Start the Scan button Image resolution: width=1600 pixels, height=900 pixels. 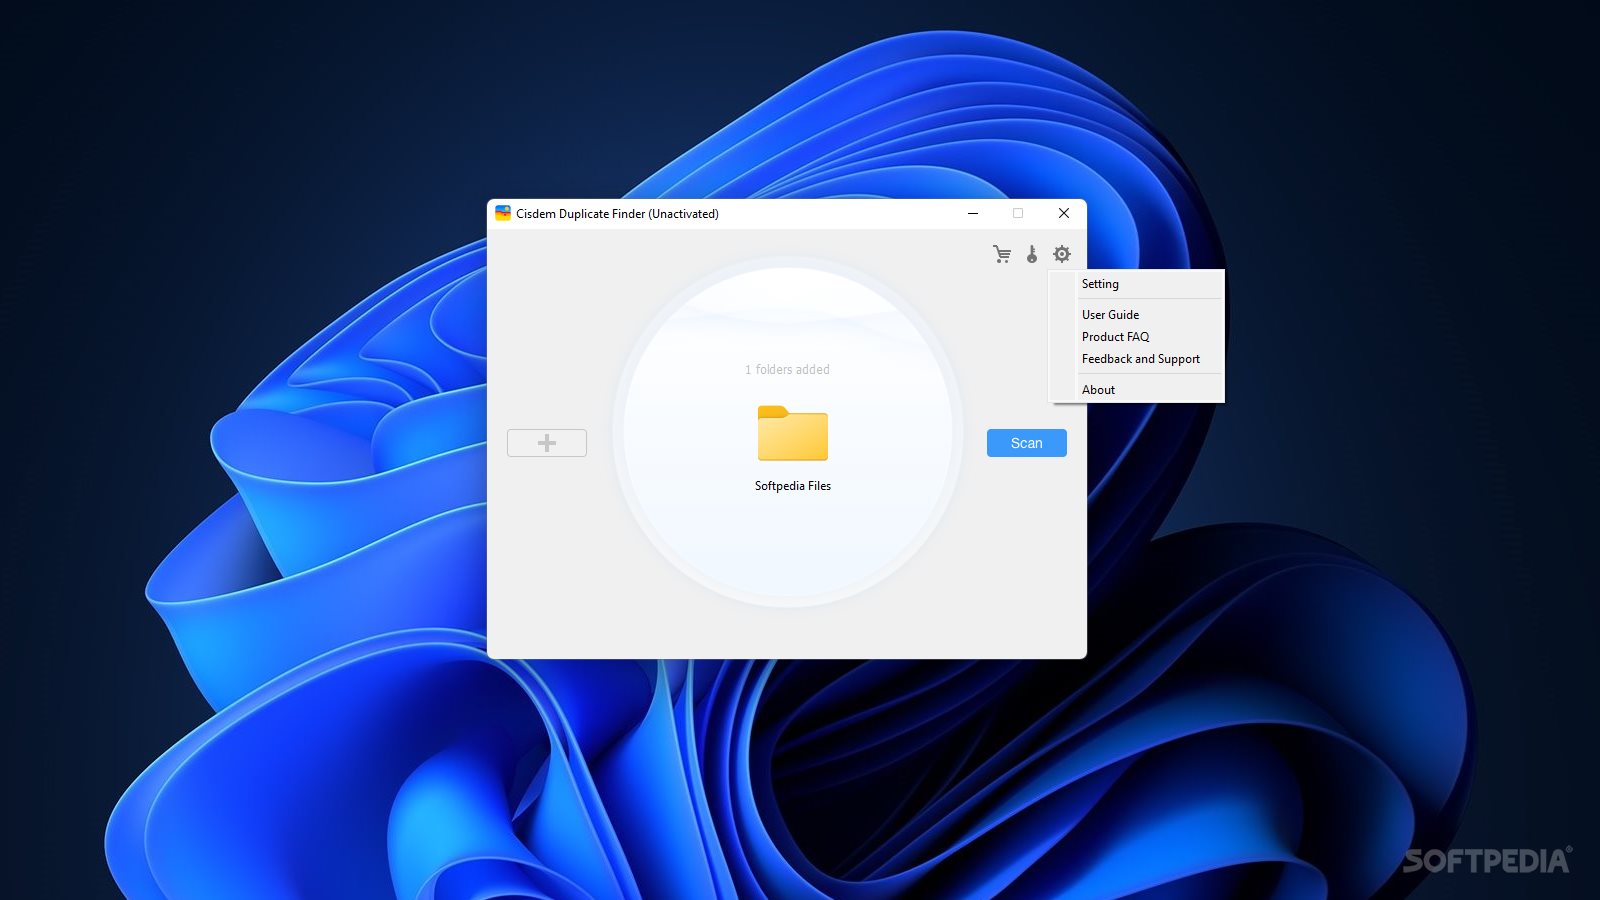(1027, 443)
